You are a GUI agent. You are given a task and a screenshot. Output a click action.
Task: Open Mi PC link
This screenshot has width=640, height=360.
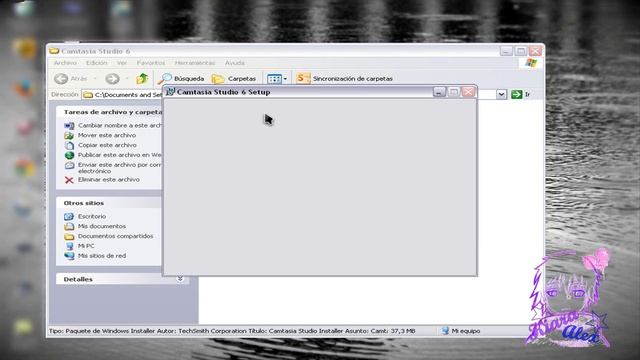point(86,246)
